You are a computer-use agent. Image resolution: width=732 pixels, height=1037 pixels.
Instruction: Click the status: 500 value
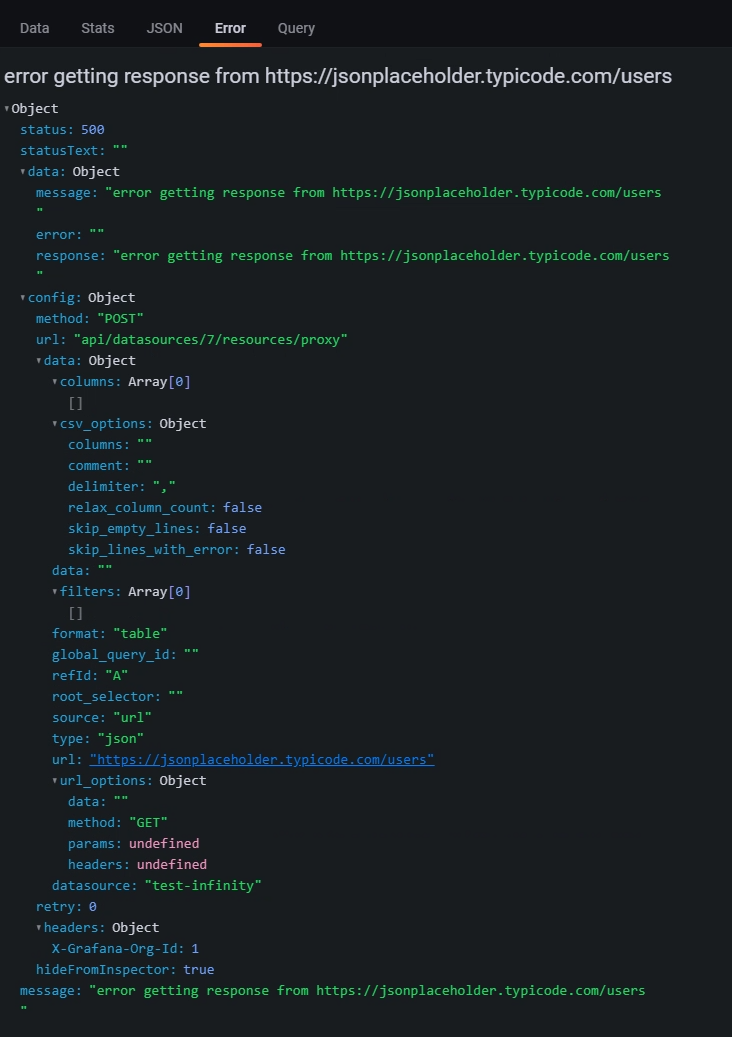click(x=93, y=130)
